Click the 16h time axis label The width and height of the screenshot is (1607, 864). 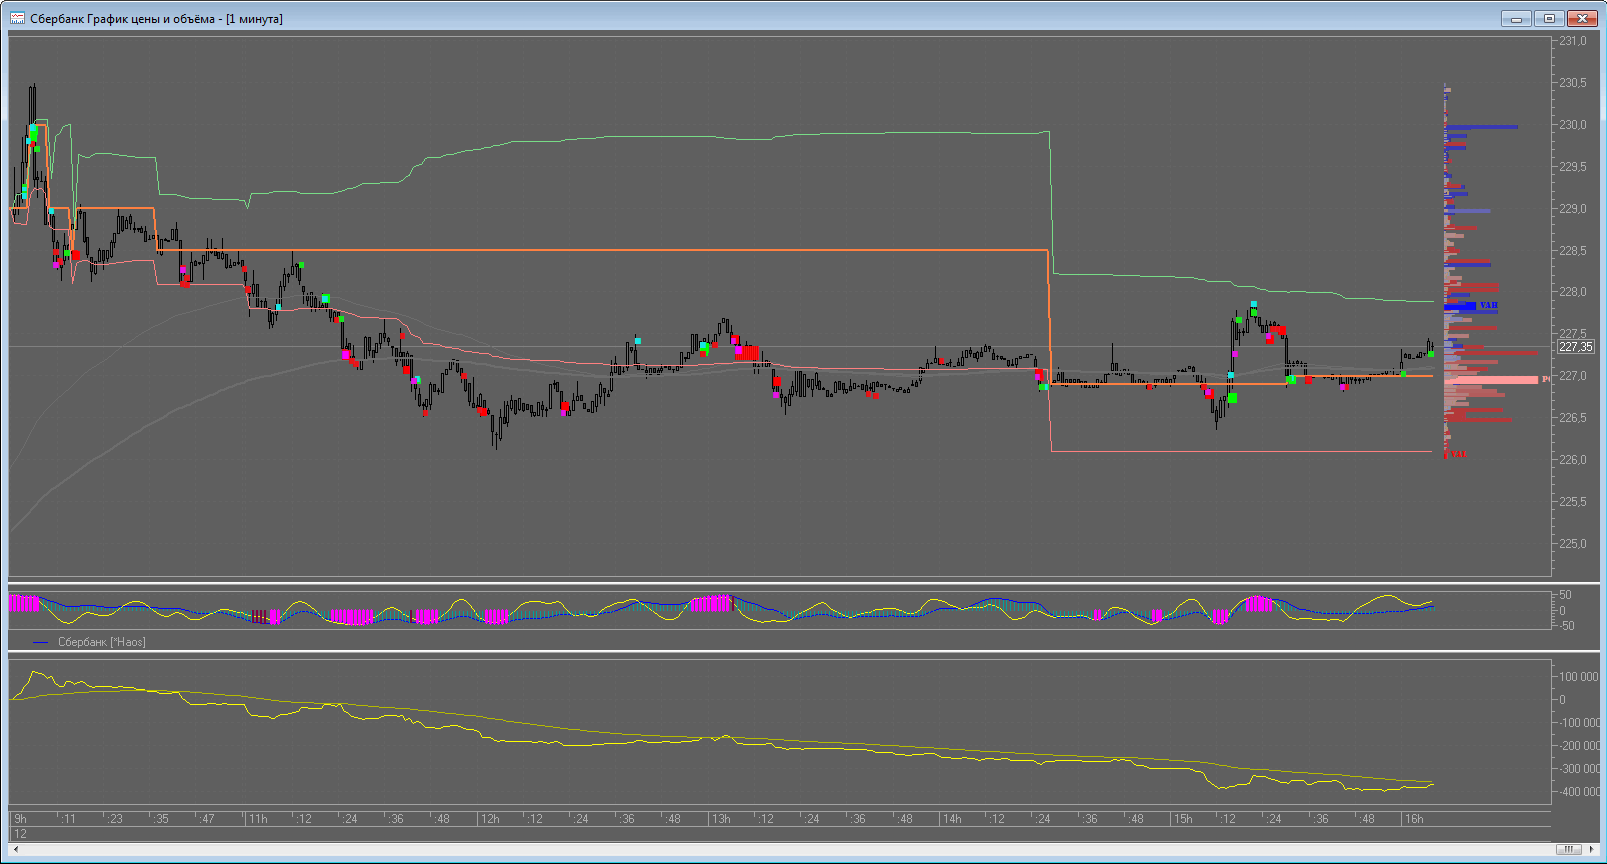click(1414, 819)
